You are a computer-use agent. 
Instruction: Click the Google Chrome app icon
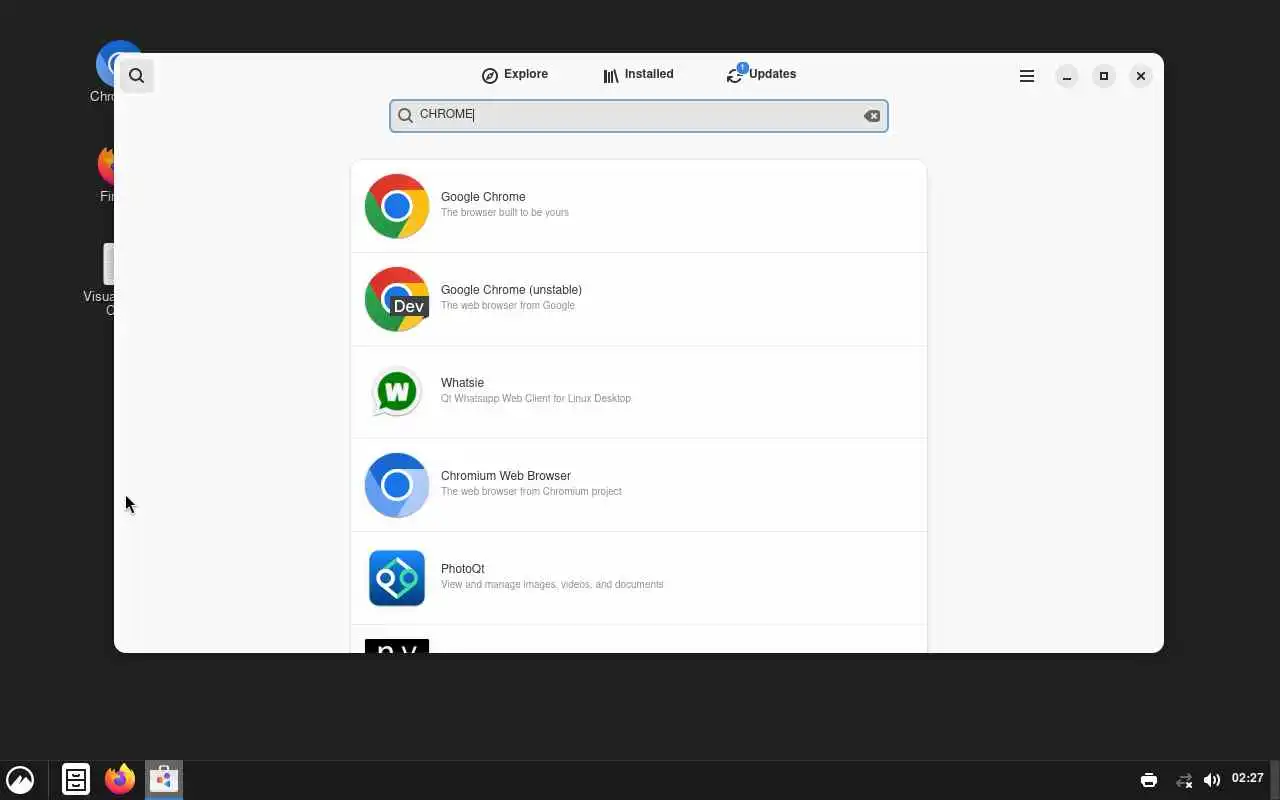coord(397,206)
